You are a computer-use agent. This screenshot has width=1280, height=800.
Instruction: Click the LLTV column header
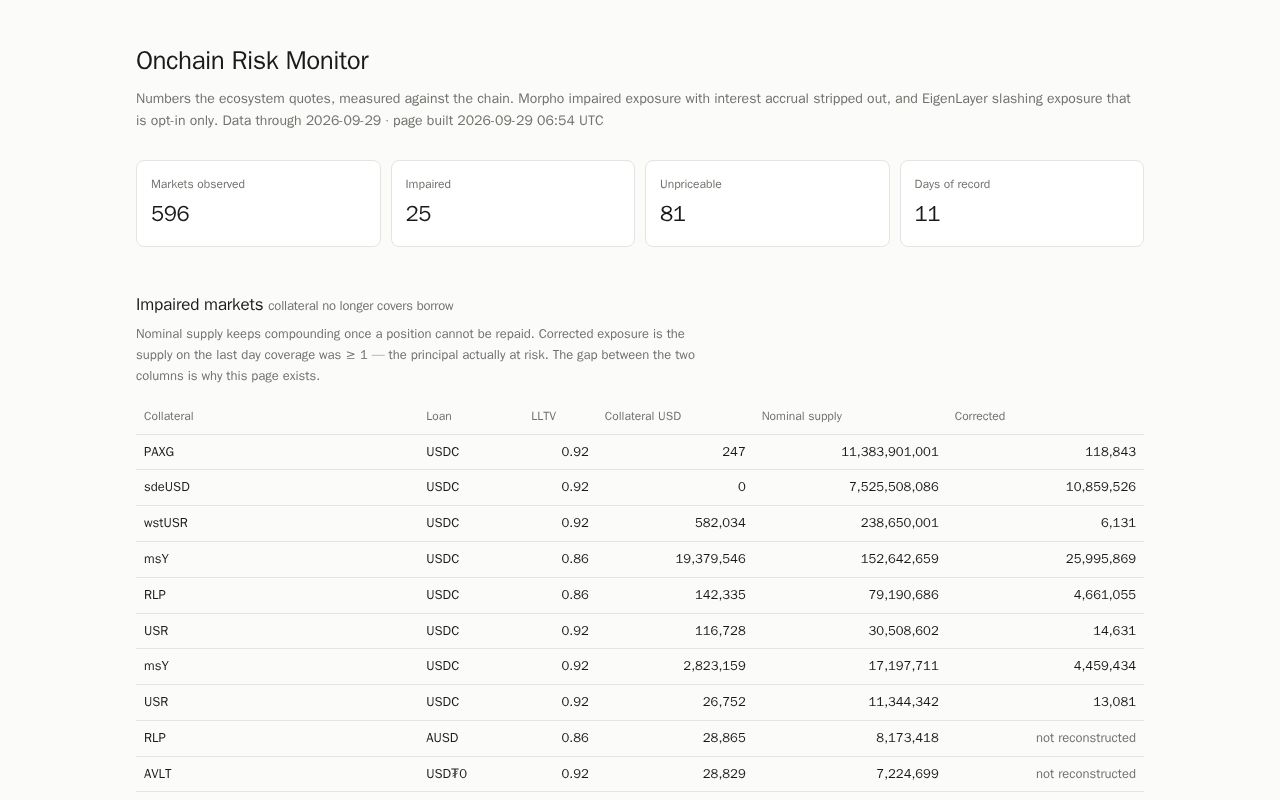tap(543, 416)
